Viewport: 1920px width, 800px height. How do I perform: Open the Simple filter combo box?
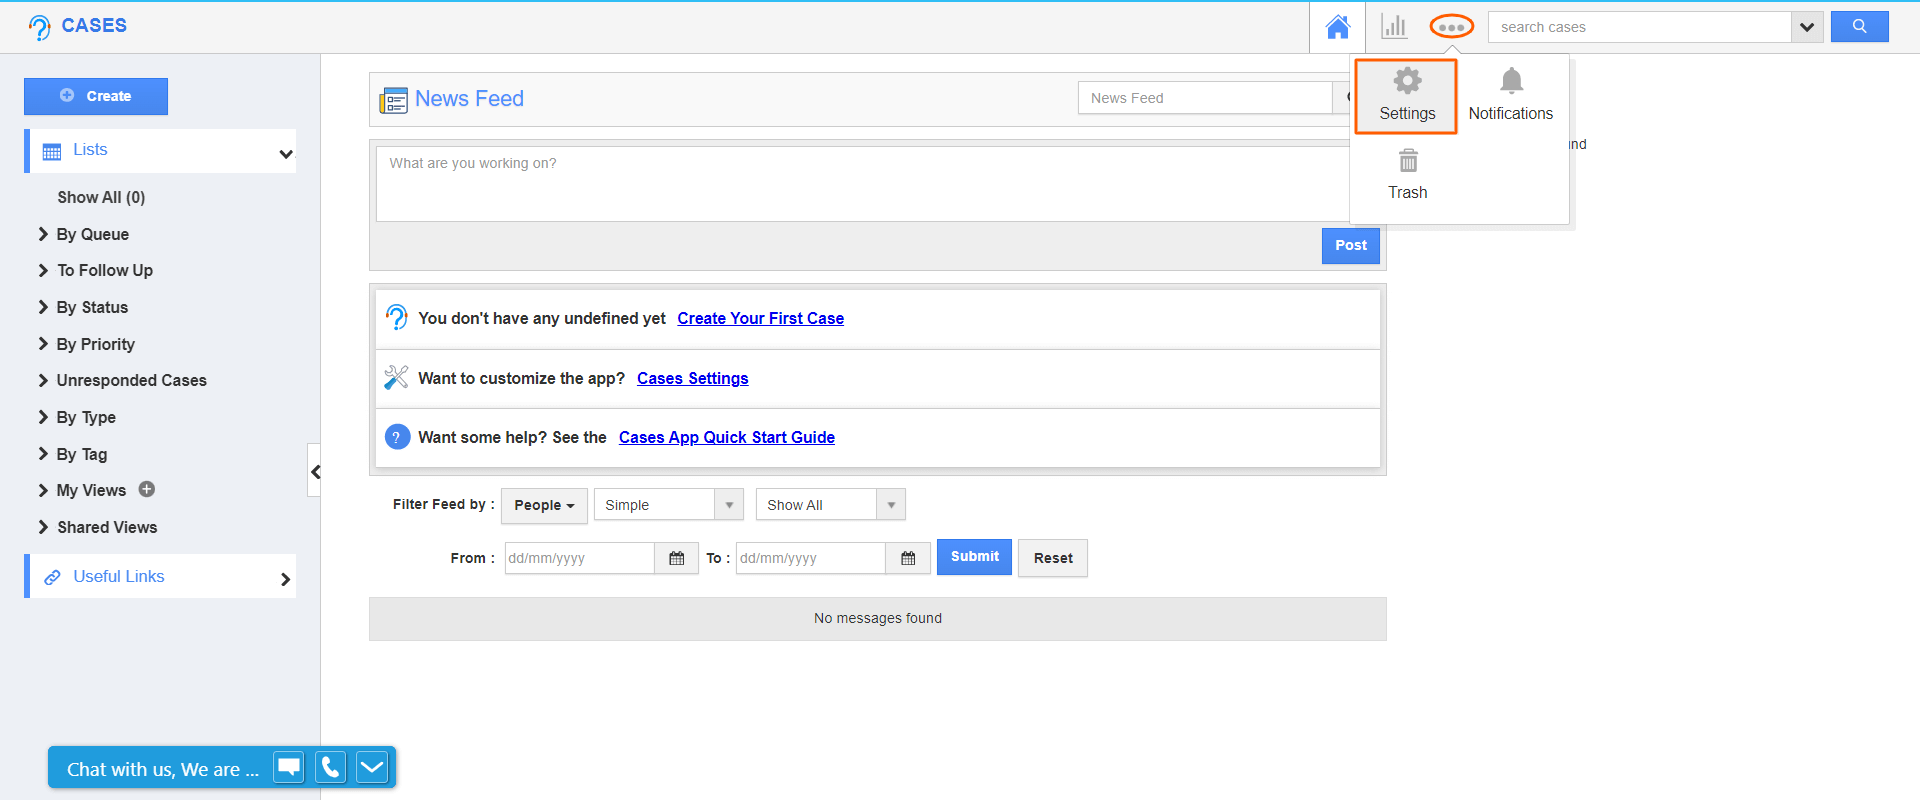[668, 505]
